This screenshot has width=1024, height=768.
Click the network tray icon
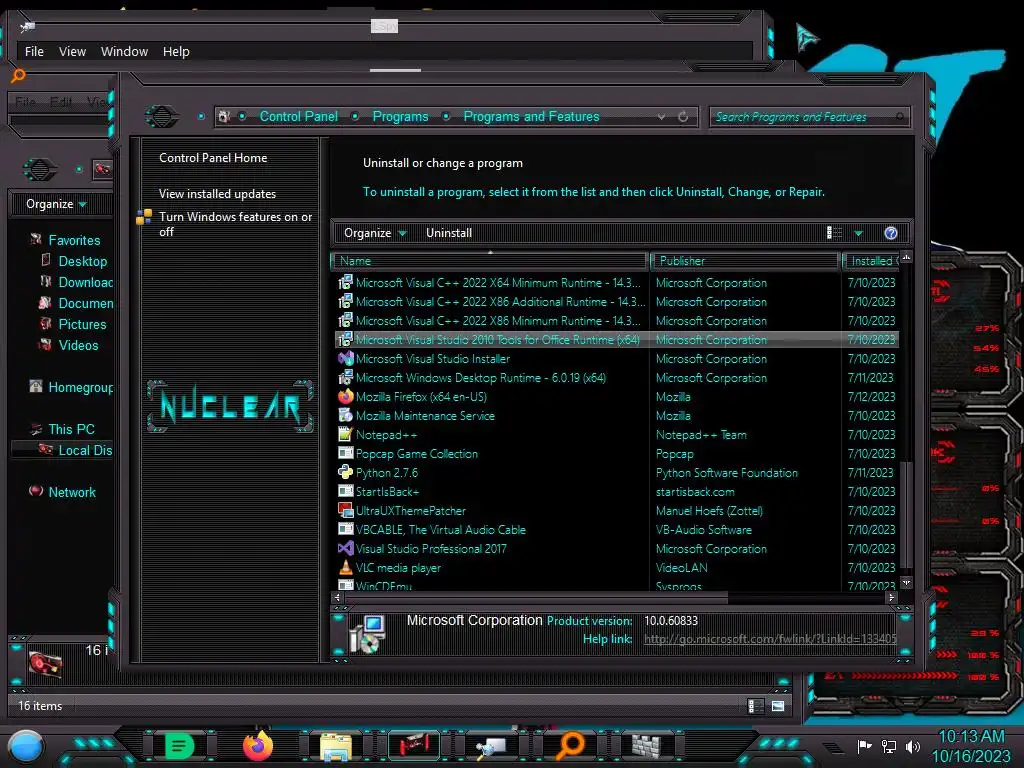[889, 746]
